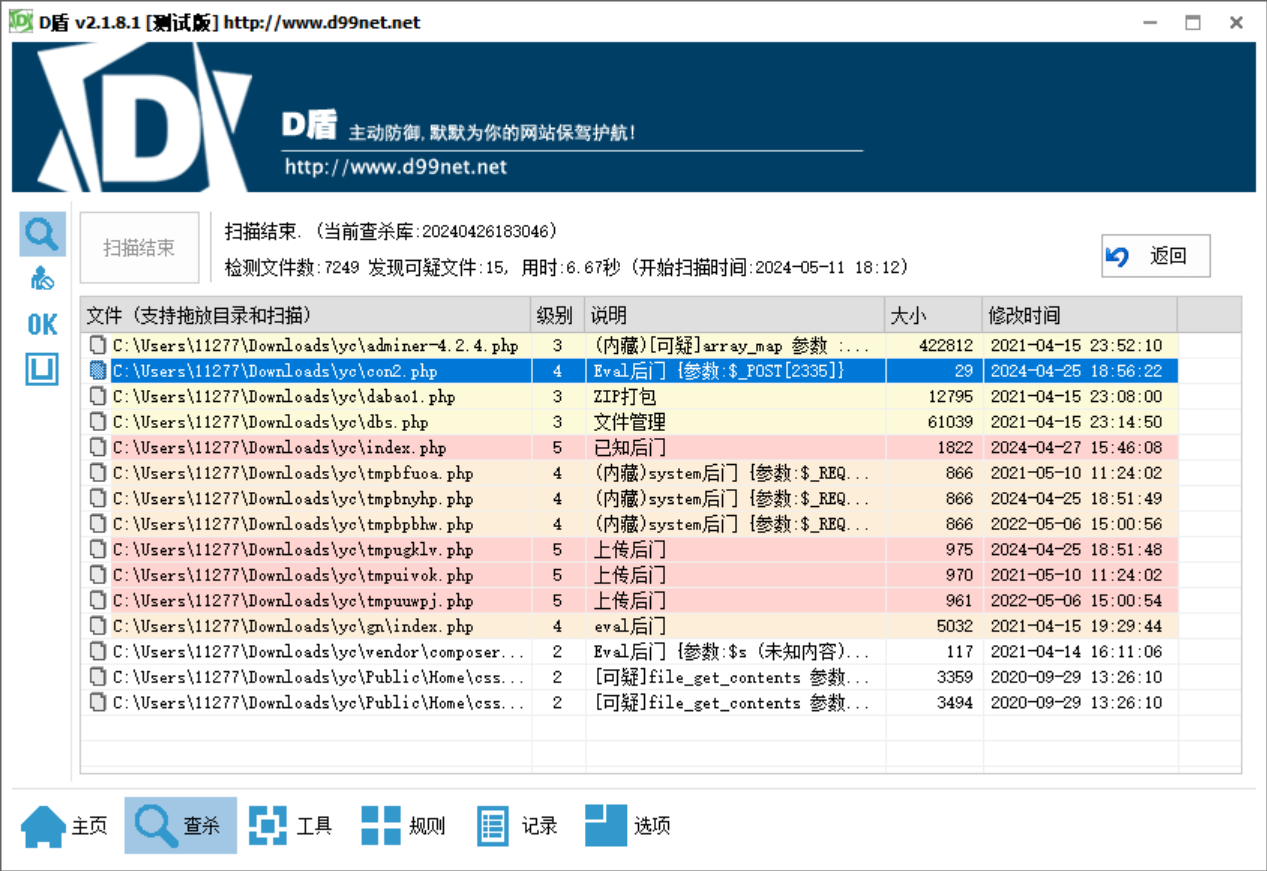Click the 文件管理 description cell
Screen dimensions: 1267x871
tap(629, 422)
